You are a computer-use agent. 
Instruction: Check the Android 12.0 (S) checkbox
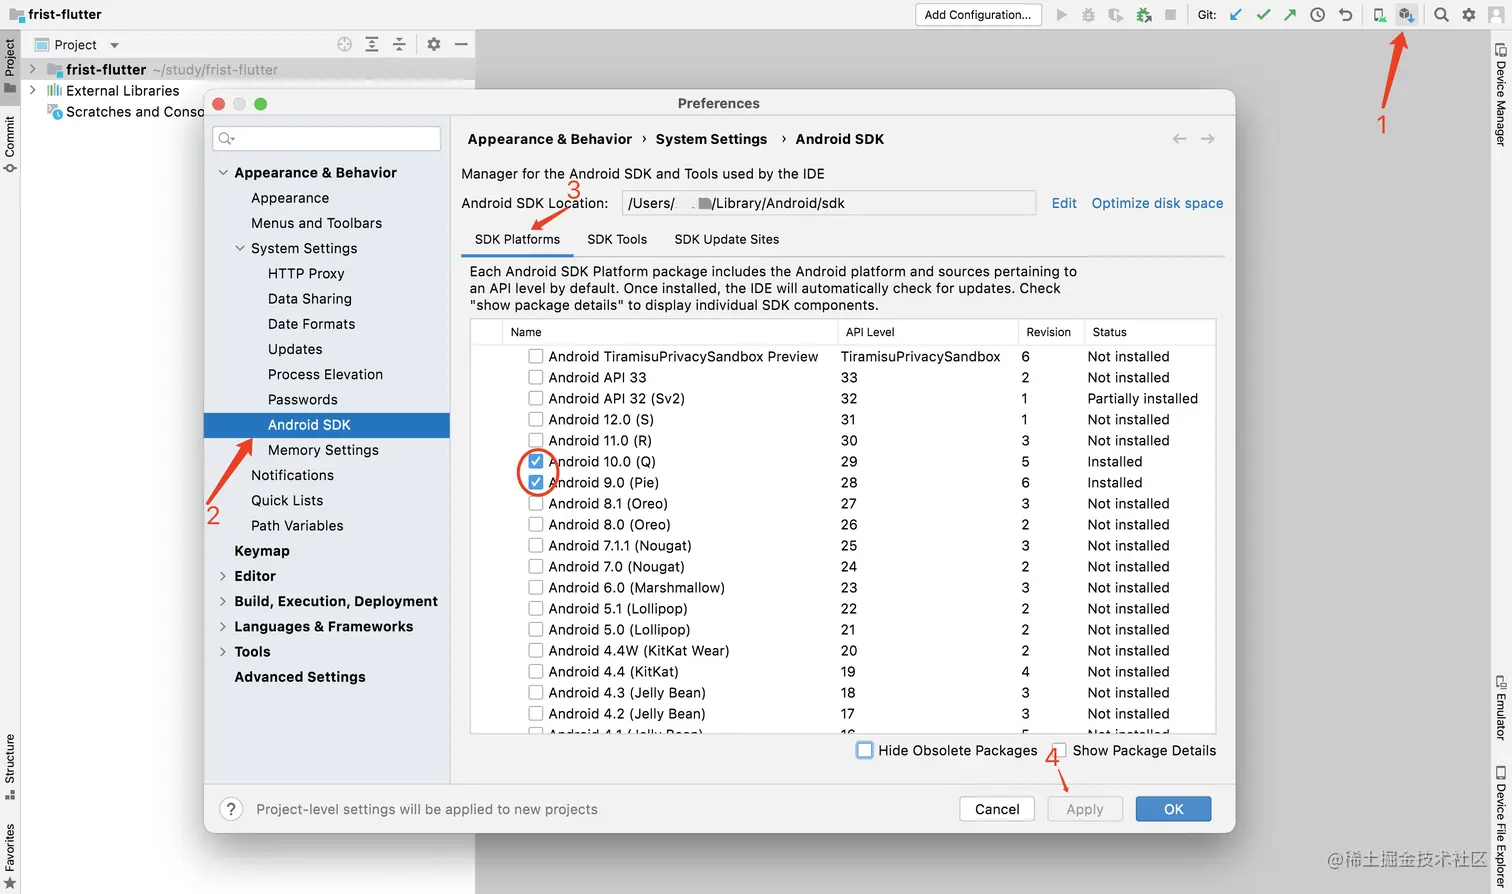click(536, 419)
